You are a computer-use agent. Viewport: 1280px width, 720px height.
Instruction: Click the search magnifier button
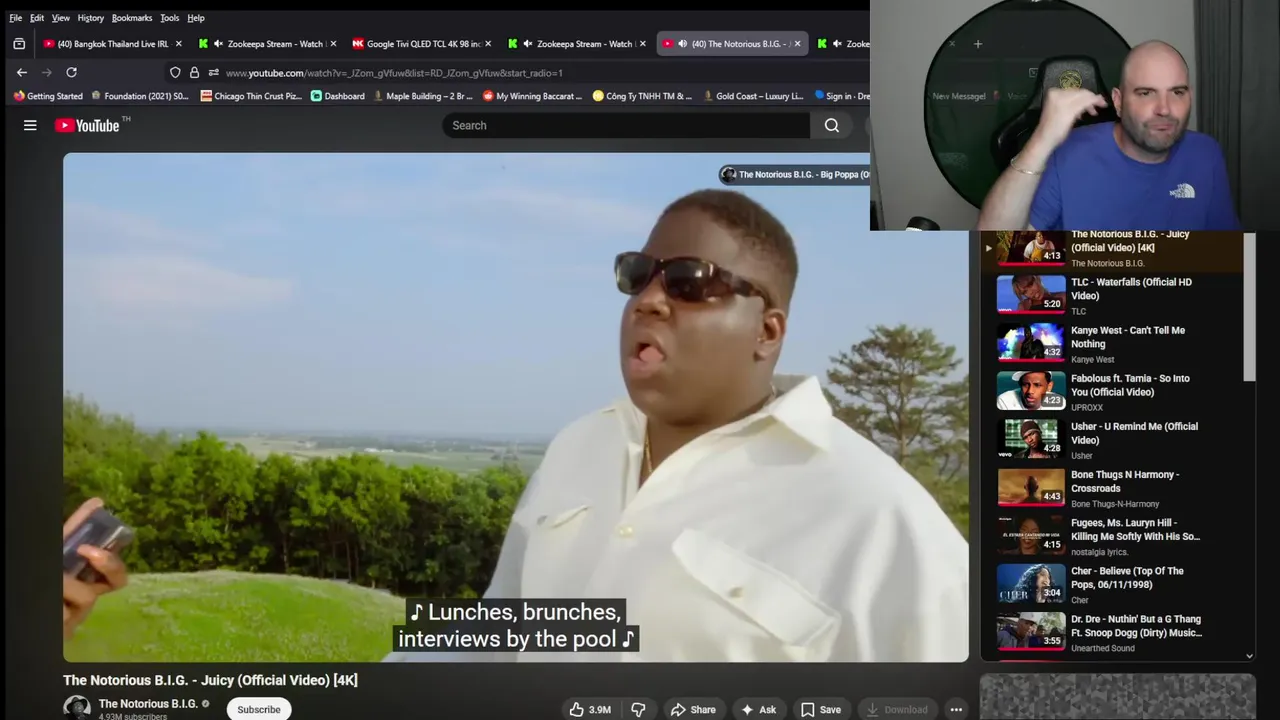(831, 125)
